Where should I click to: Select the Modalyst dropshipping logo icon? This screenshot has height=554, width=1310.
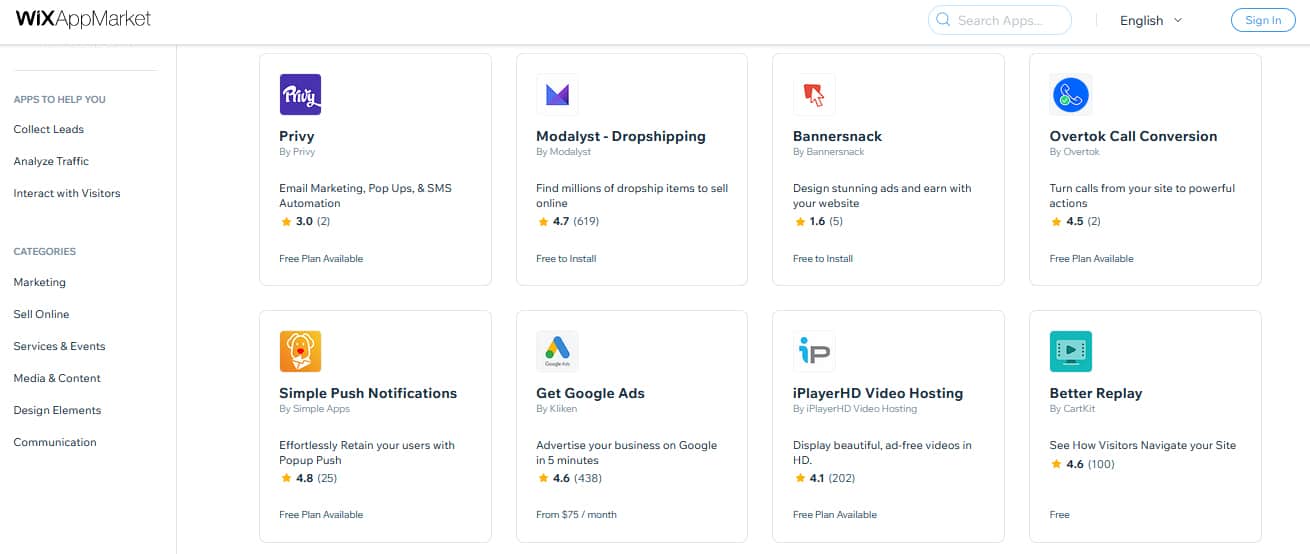tap(557, 94)
